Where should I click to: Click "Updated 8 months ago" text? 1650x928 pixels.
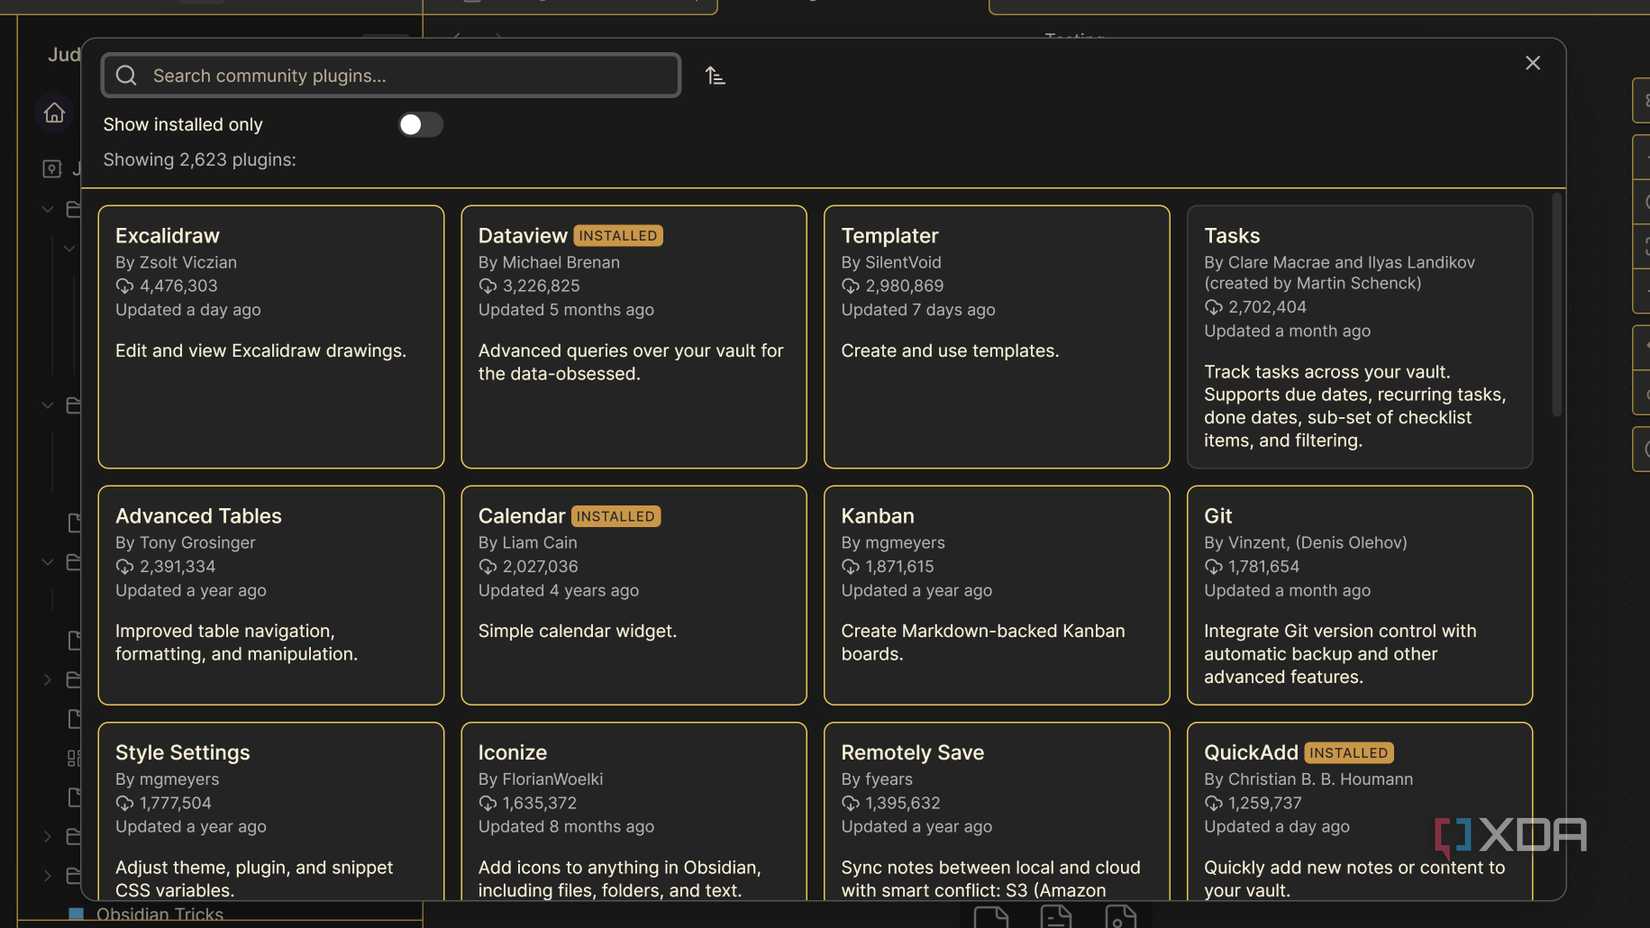[566, 827]
